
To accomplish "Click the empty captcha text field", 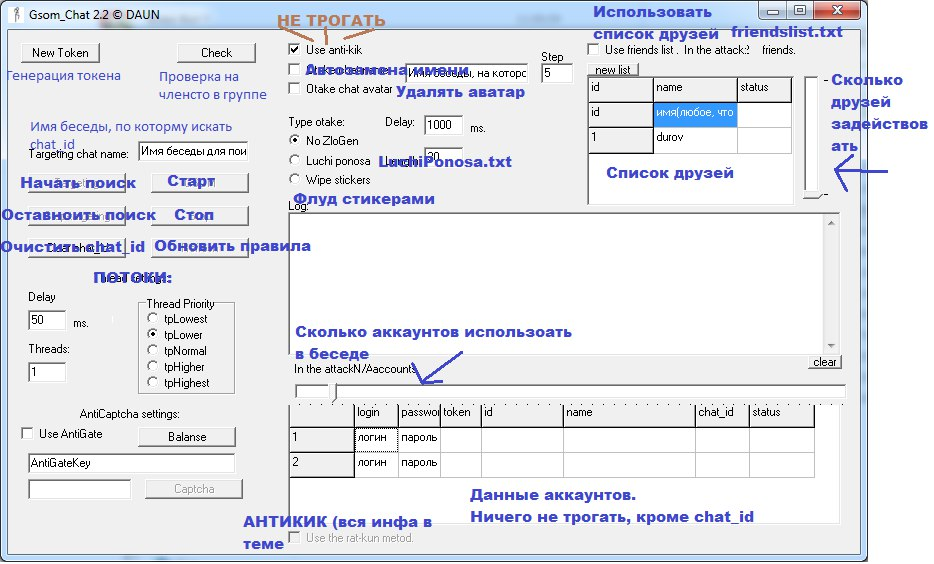I will [x=79, y=490].
